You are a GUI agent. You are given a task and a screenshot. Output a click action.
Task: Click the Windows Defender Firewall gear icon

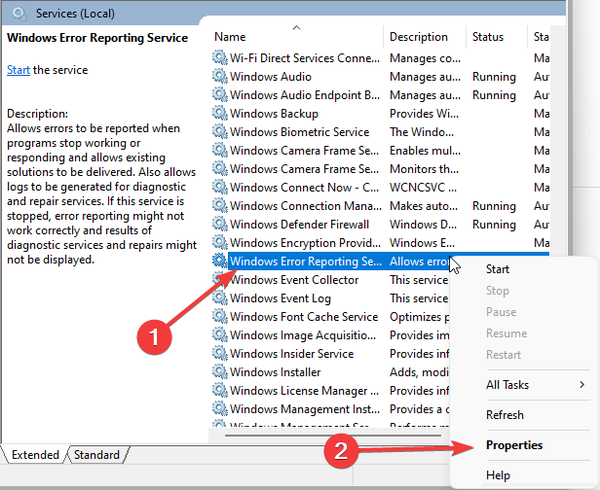point(219,225)
